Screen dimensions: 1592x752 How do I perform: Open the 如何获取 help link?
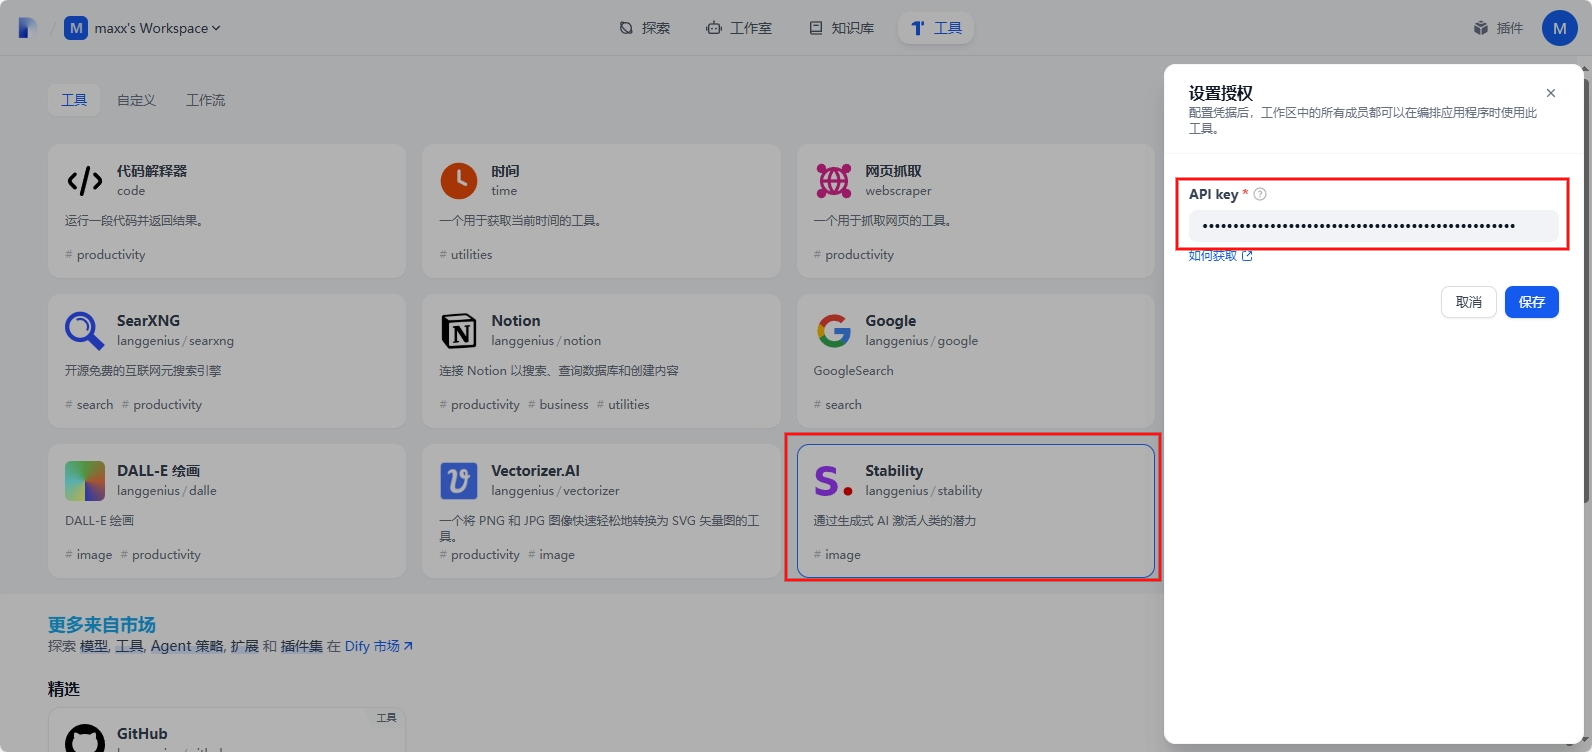(x=1220, y=256)
